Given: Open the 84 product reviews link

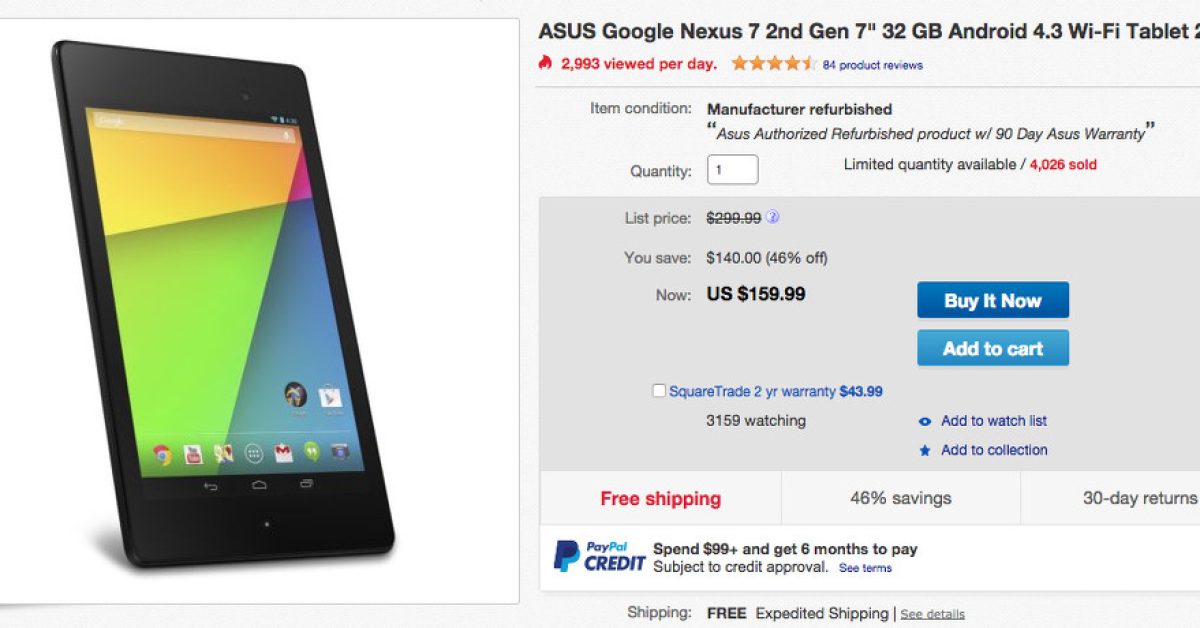Looking at the screenshot, I should point(872,65).
